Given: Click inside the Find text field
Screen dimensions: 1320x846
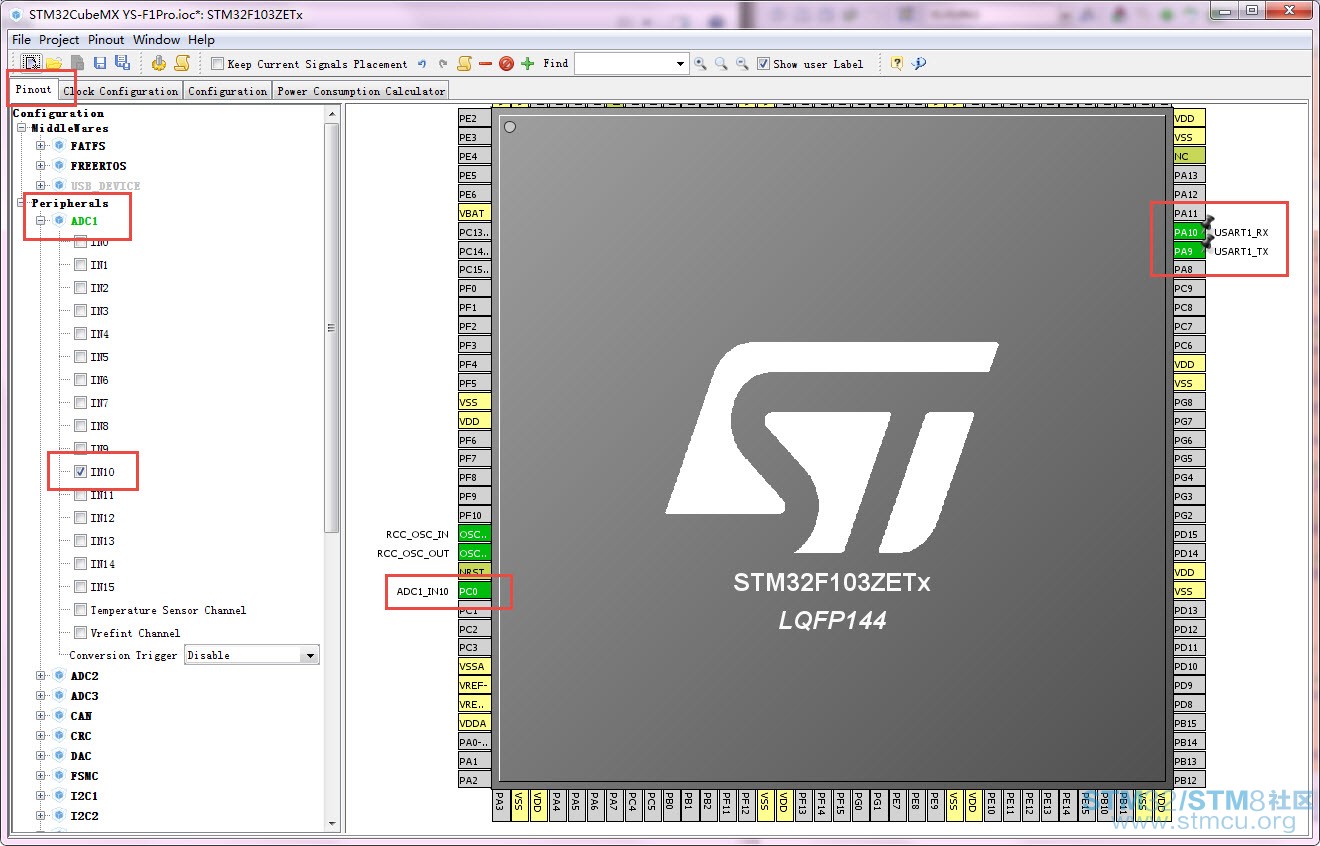Looking at the screenshot, I should pos(624,64).
